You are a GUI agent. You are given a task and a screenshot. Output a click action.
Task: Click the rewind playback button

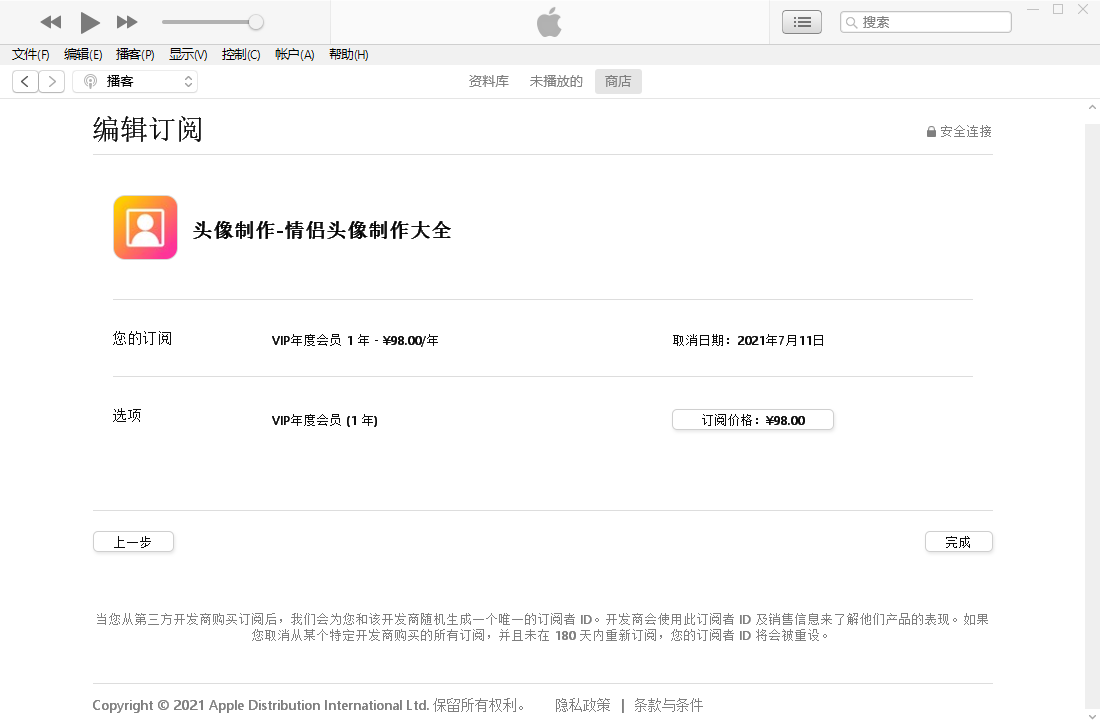coord(51,22)
